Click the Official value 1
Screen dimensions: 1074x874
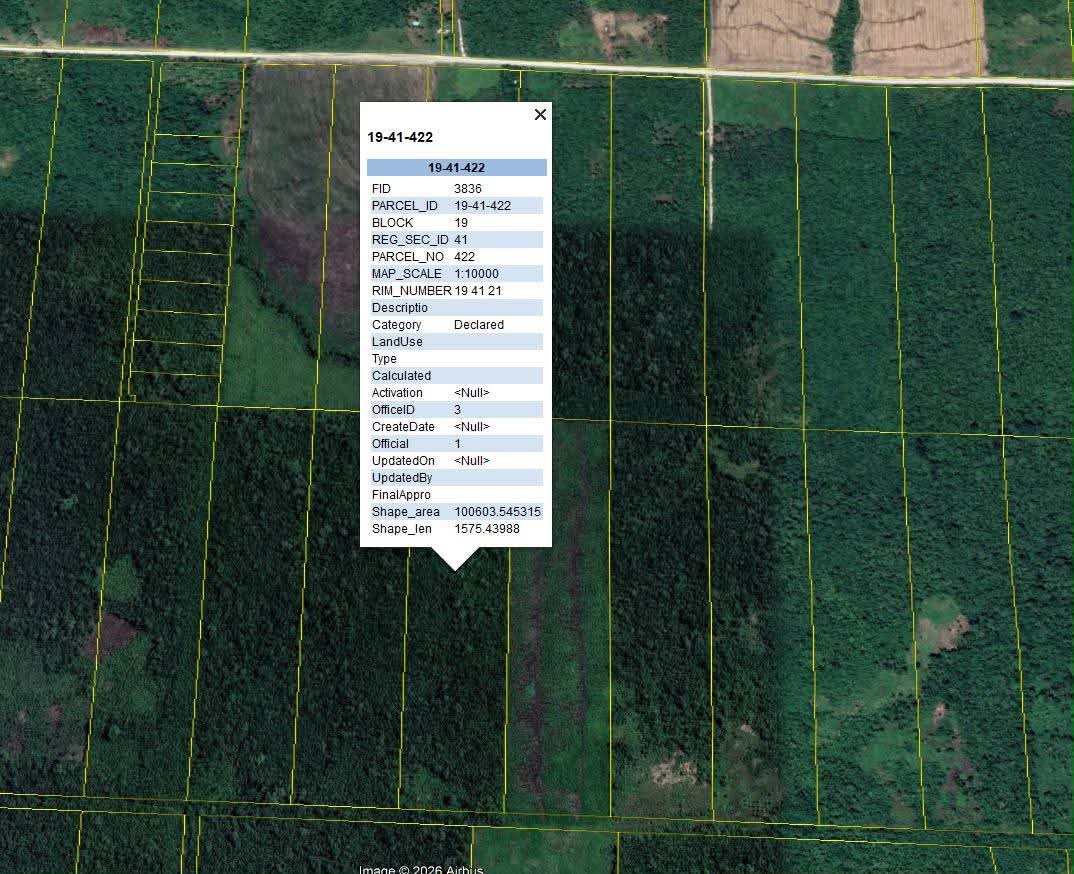[x=458, y=444]
